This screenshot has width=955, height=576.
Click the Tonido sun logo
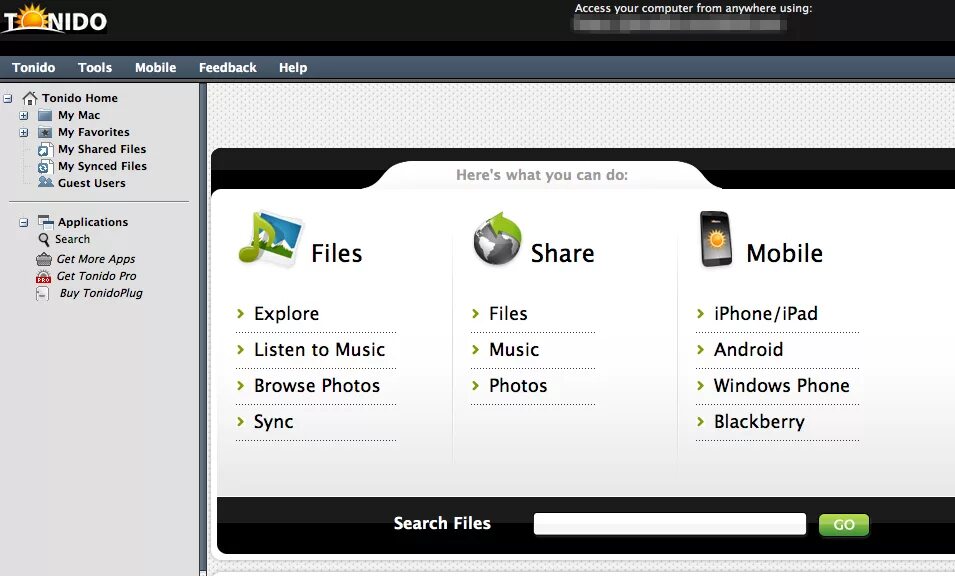click(x=55, y=18)
